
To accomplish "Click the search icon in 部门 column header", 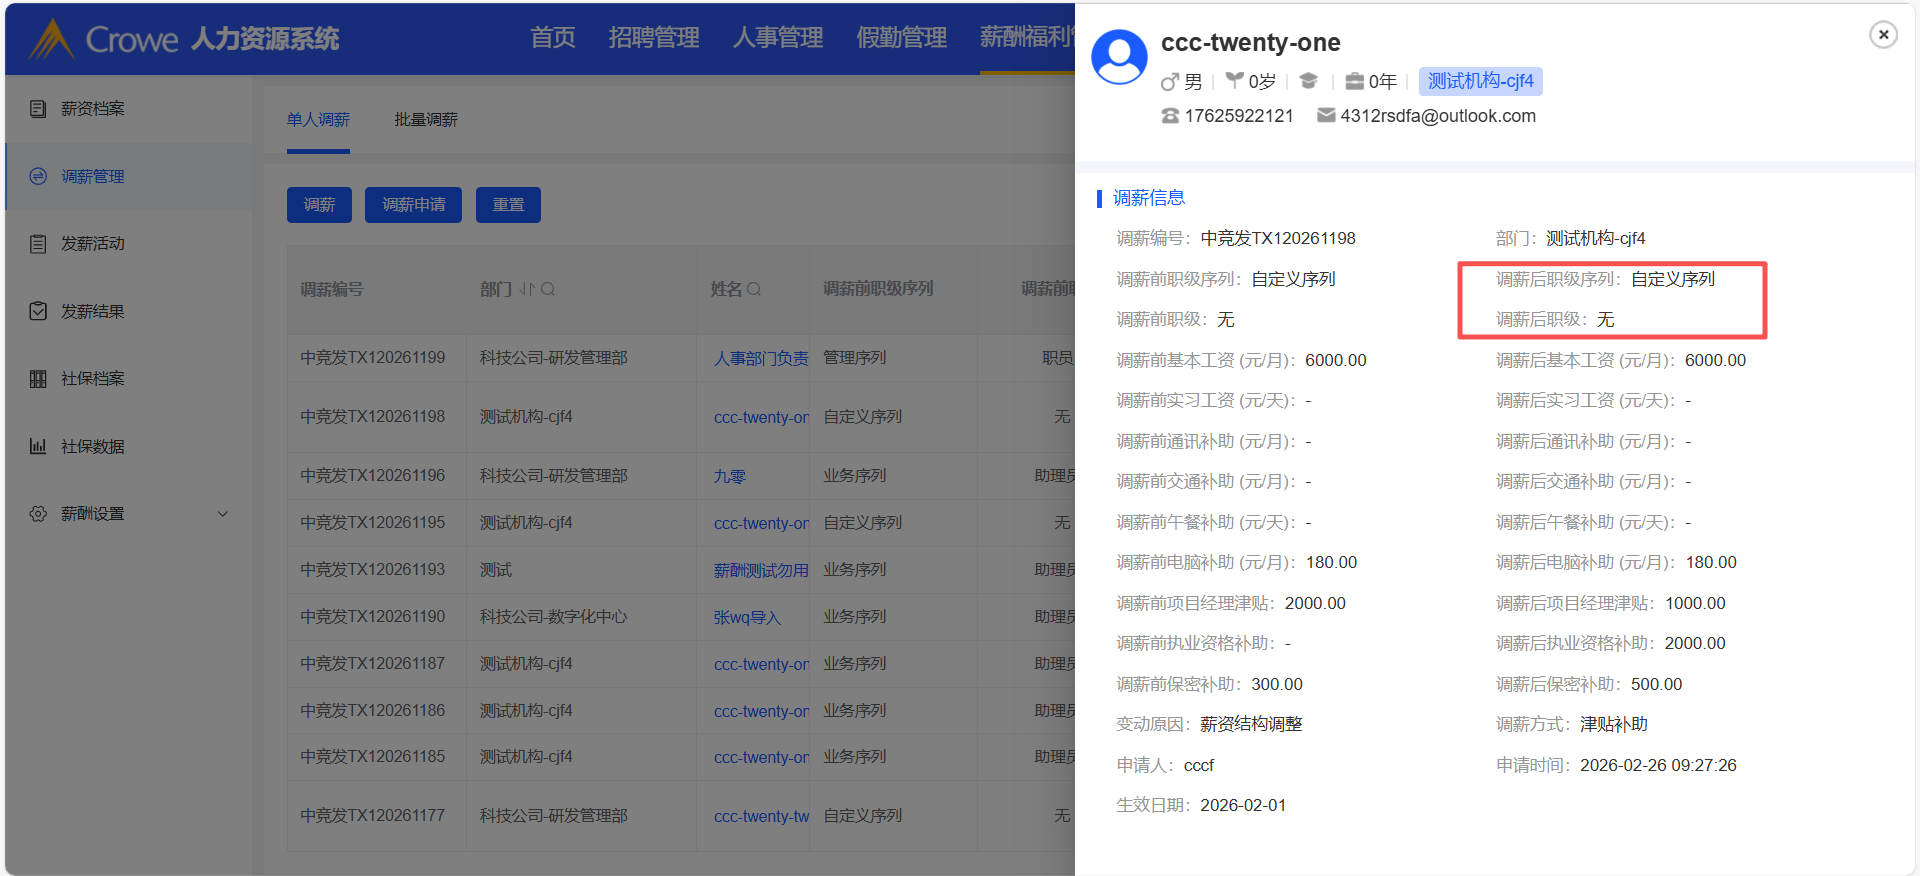I will tap(548, 289).
